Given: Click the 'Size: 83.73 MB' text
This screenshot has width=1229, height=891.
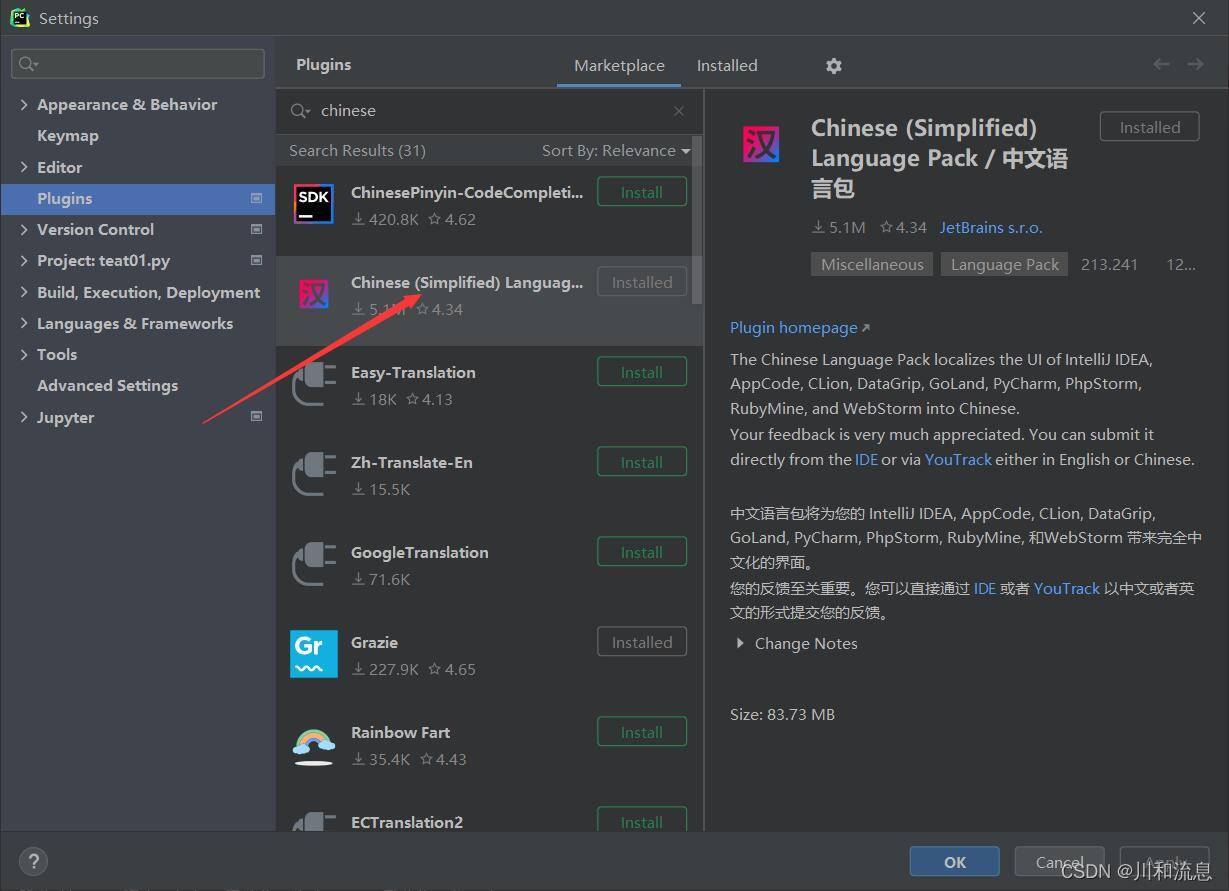Looking at the screenshot, I should pos(782,715).
